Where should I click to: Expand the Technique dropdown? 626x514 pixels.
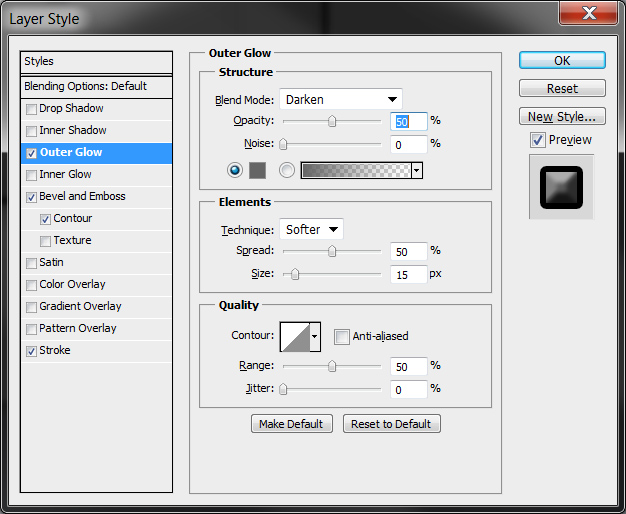click(311, 230)
